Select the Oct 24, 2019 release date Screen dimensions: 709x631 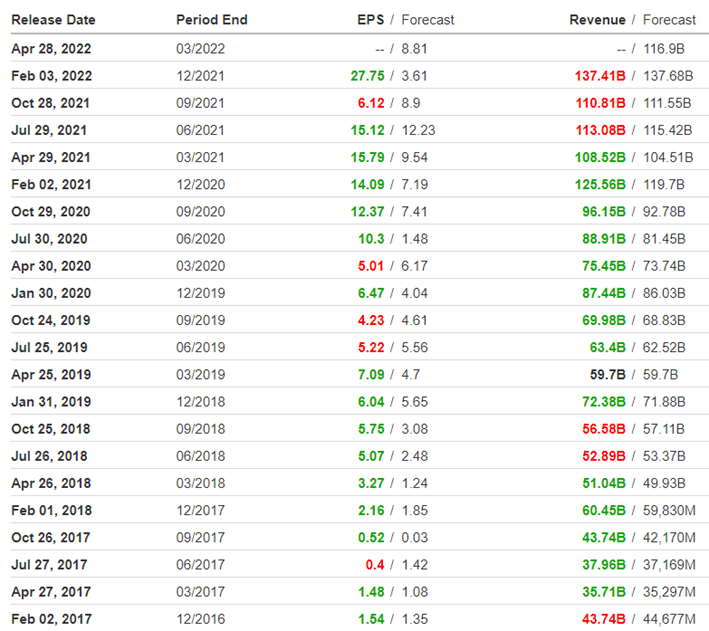[x=51, y=320]
